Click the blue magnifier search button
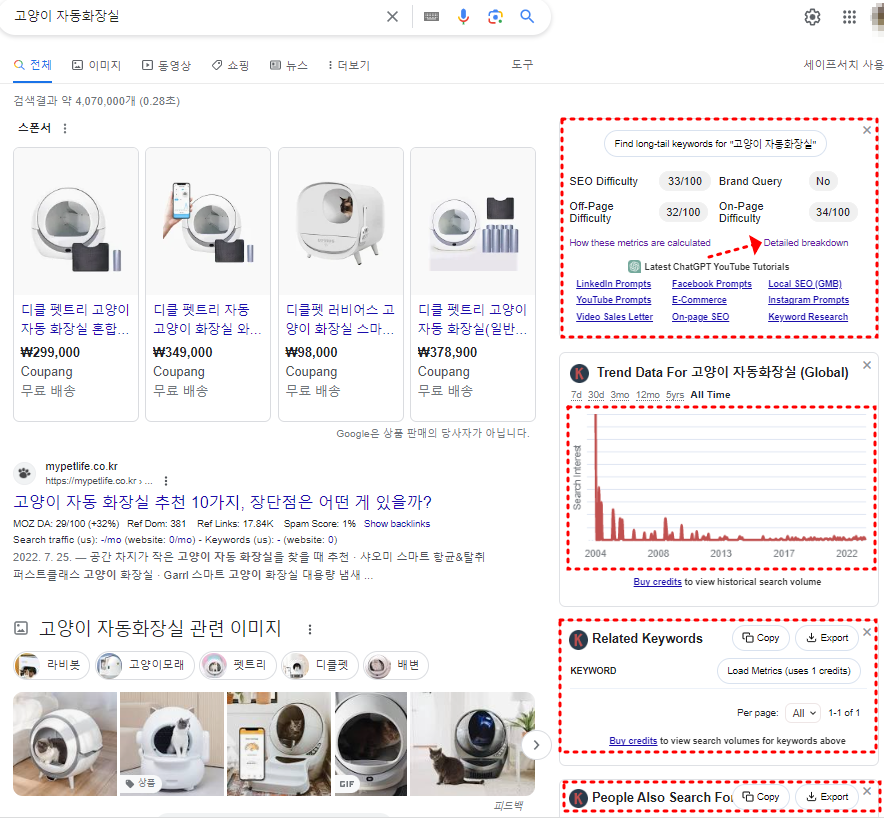 [527, 16]
